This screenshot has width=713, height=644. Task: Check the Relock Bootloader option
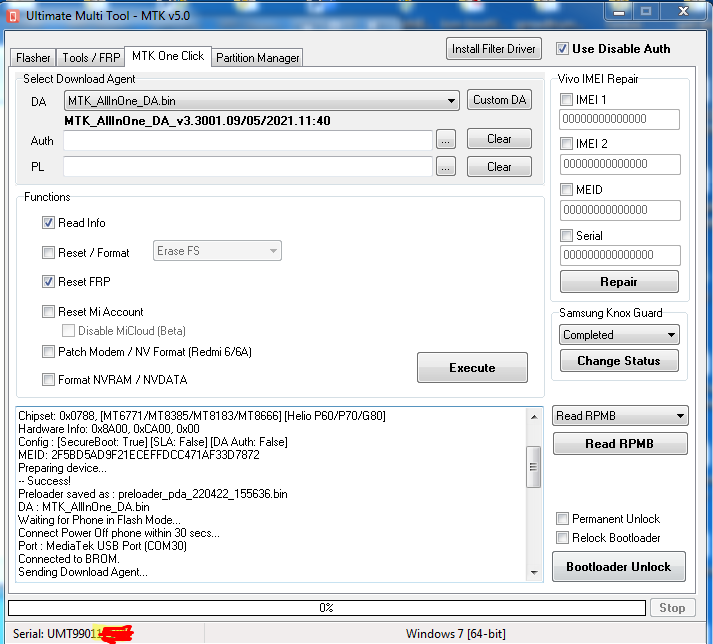[562, 538]
